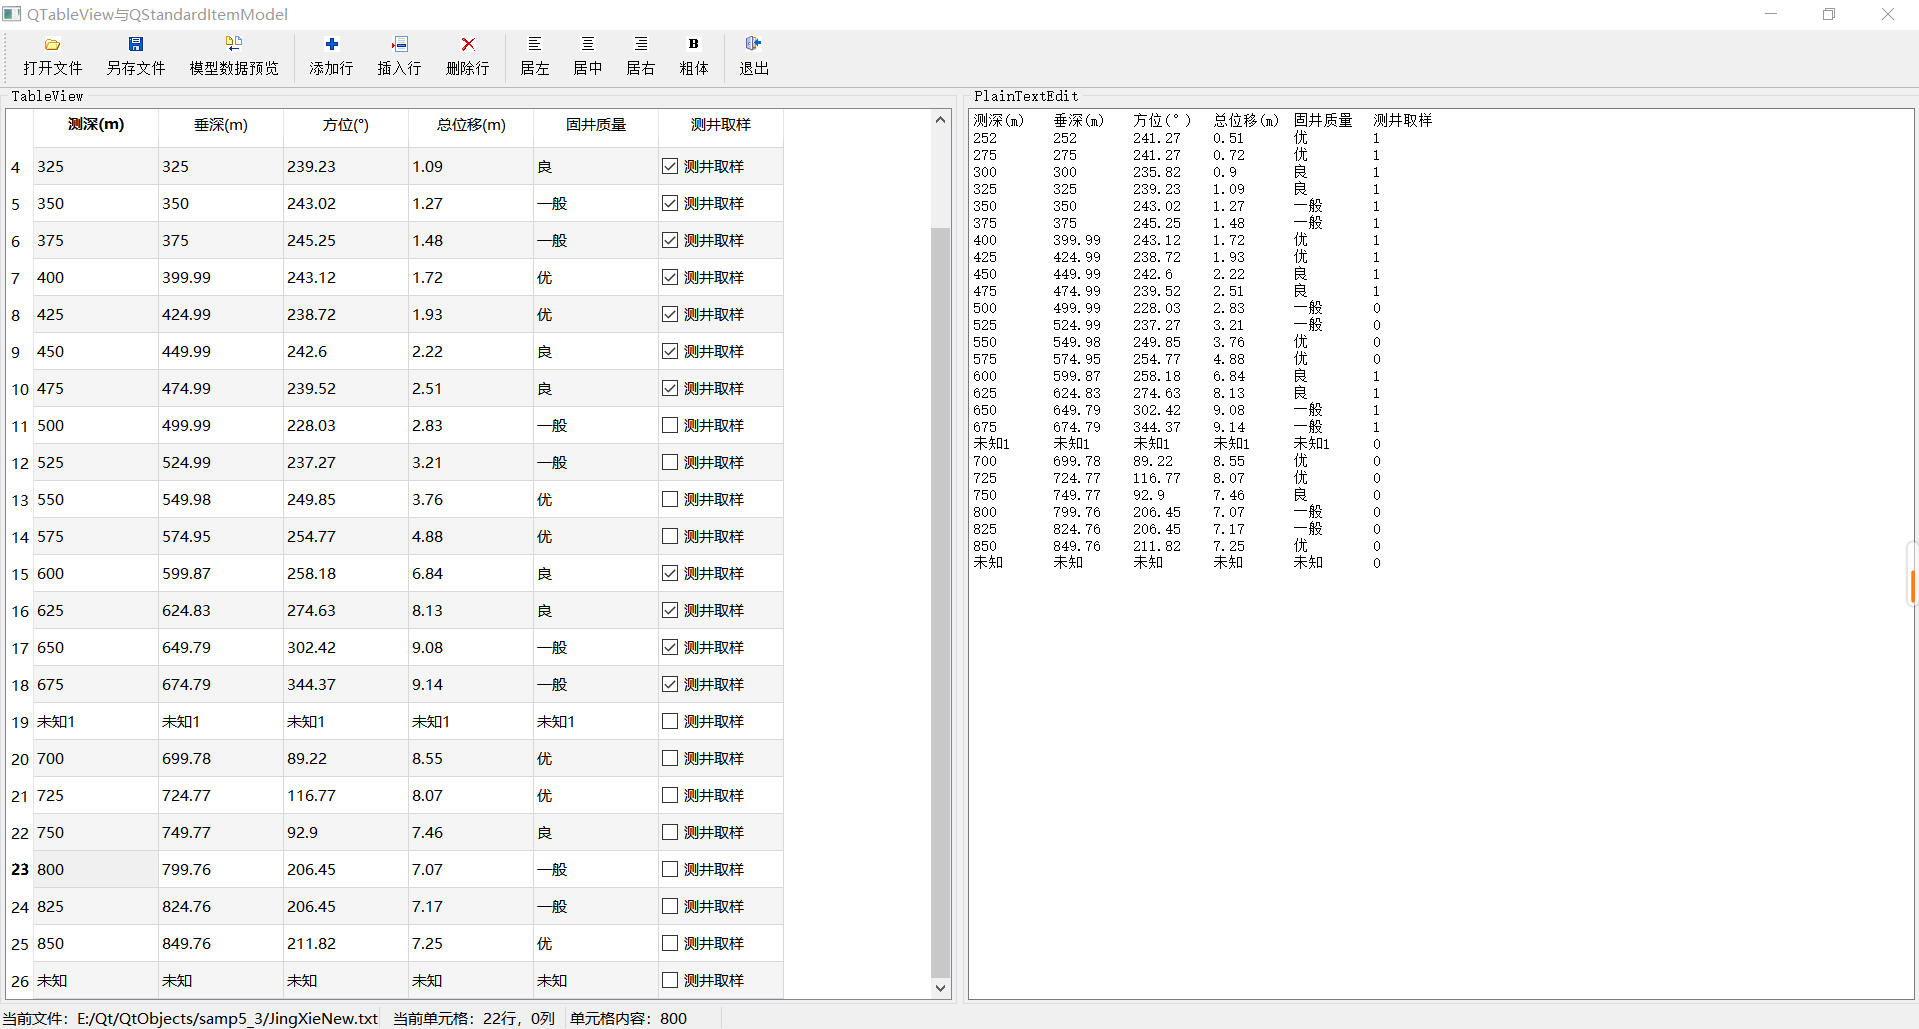Tick 测井取样 checkbox in row 23

pyautogui.click(x=670, y=870)
